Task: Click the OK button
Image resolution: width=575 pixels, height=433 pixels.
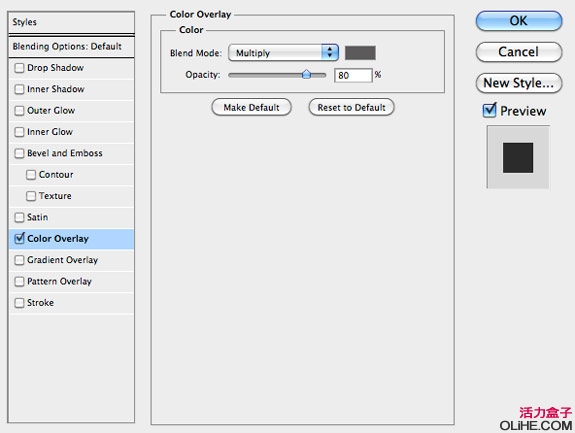Action: click(x=519, y=21)
